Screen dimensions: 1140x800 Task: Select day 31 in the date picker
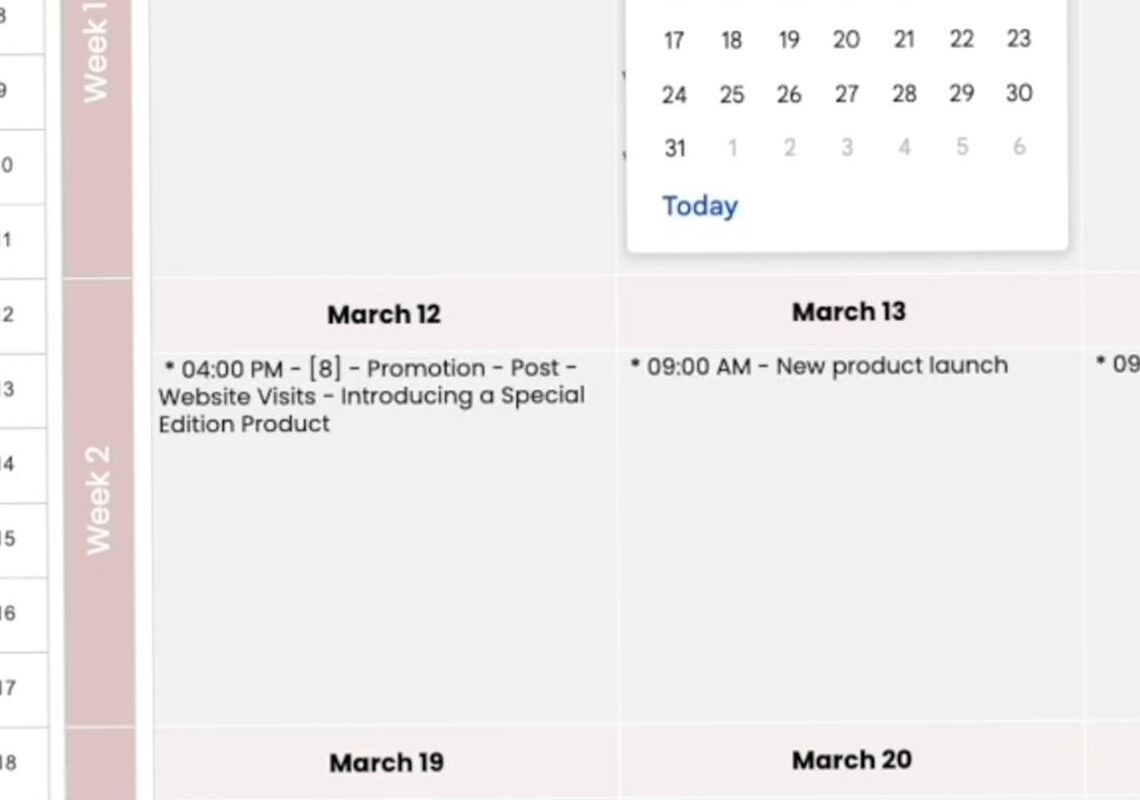tap(674, 147)
